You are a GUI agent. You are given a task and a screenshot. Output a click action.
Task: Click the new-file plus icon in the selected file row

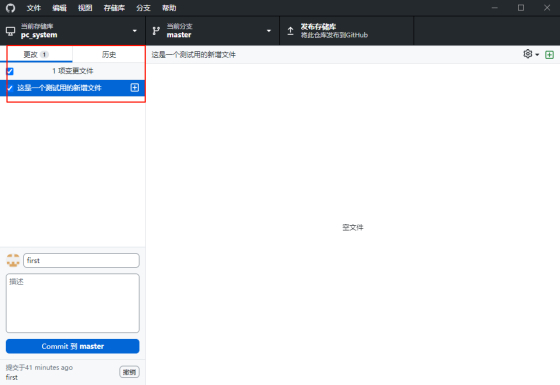(x=135, y=88)
